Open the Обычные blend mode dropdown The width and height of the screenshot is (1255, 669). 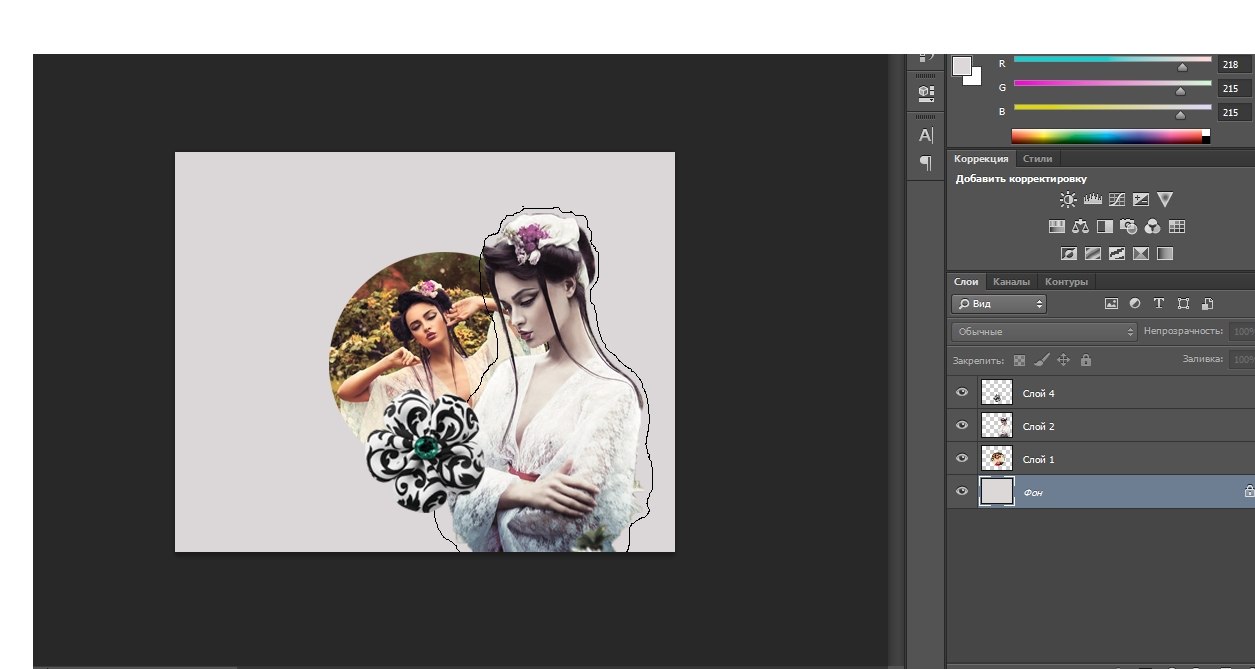pos(1044,331)
